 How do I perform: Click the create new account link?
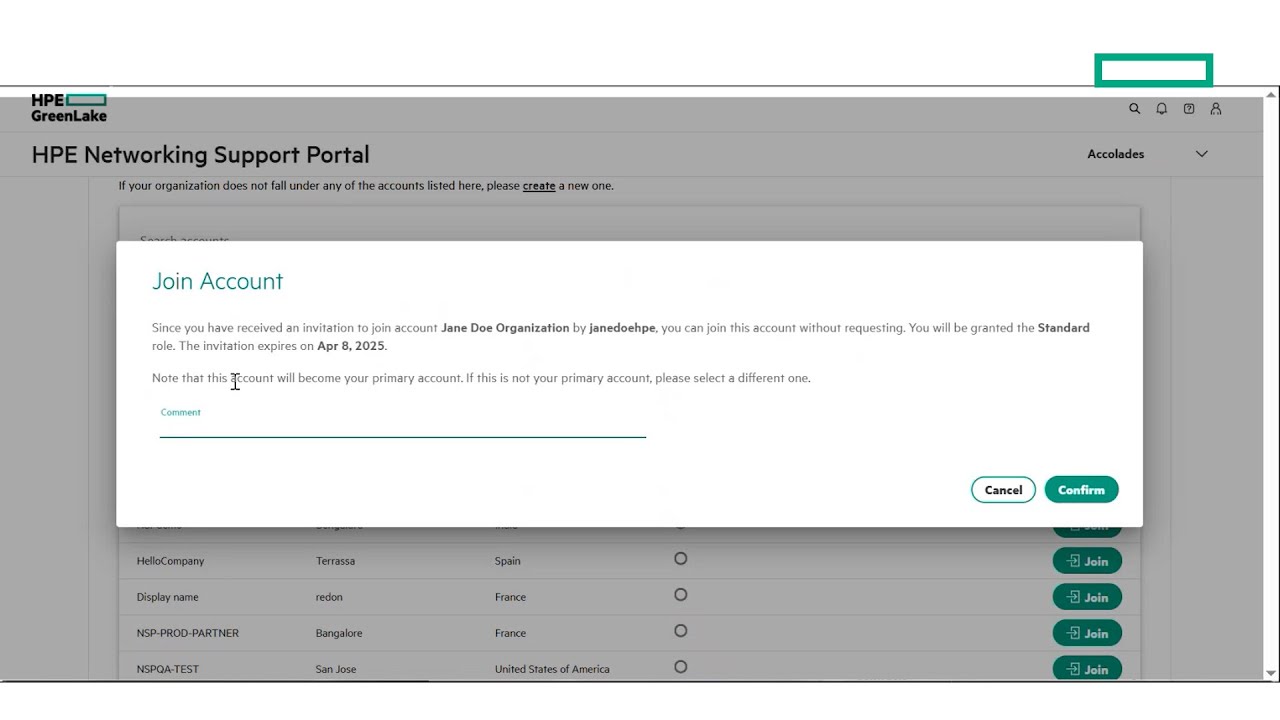tap(538, 186)
